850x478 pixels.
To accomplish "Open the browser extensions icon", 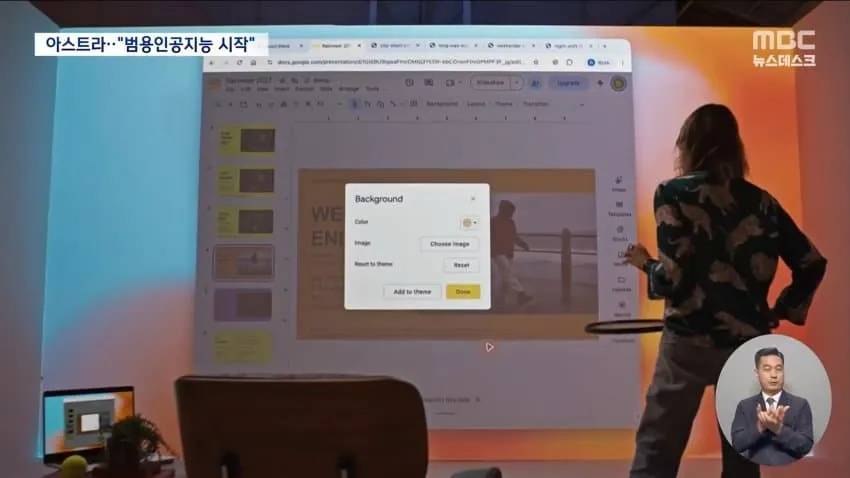I will click(569, 62).
